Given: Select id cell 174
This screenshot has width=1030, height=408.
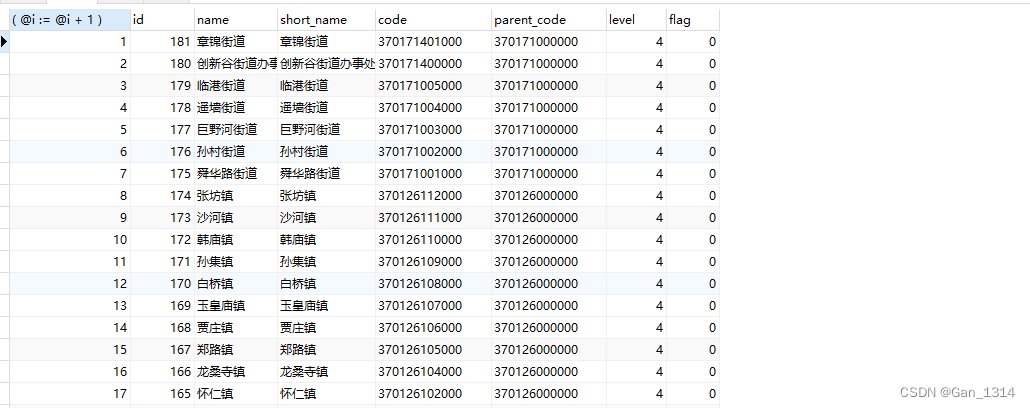Looking at the screenshot, I should [162, 196].
